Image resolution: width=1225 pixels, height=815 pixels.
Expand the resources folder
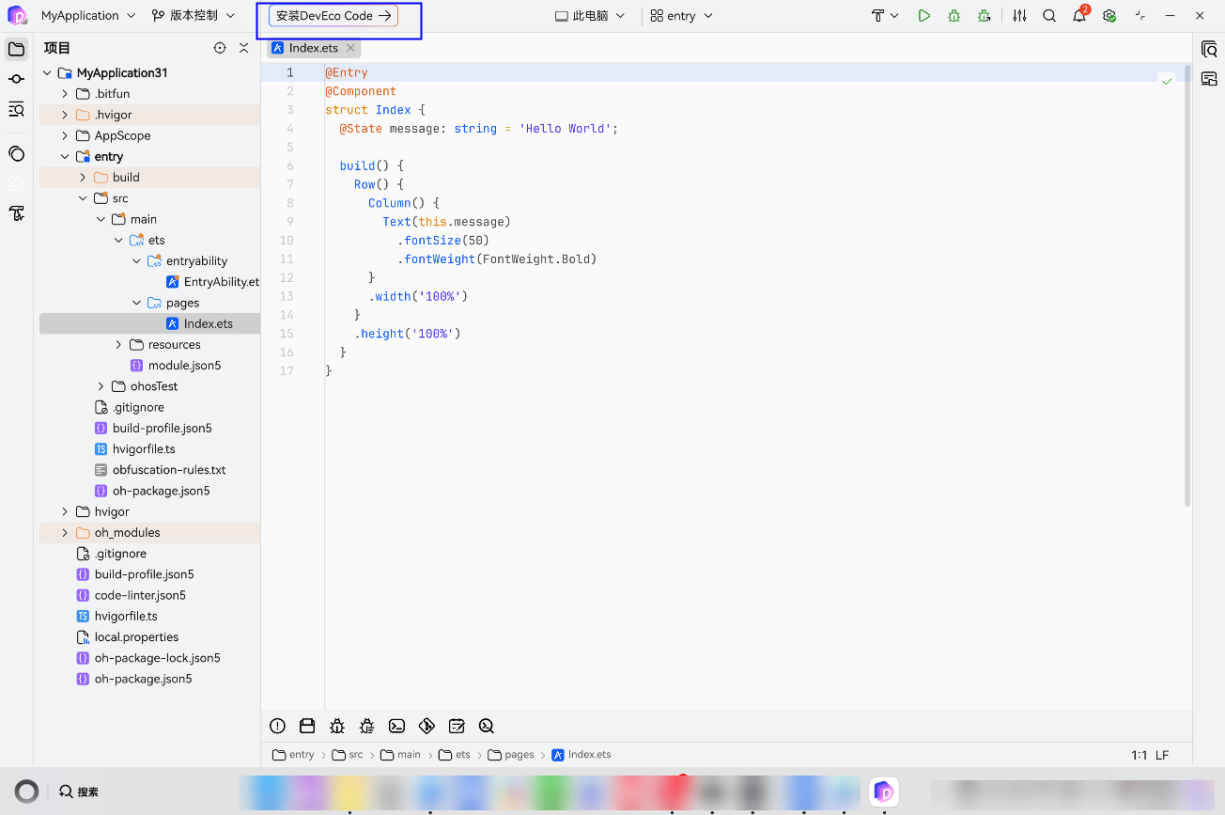pyautogui.click(x=119, y=345)
